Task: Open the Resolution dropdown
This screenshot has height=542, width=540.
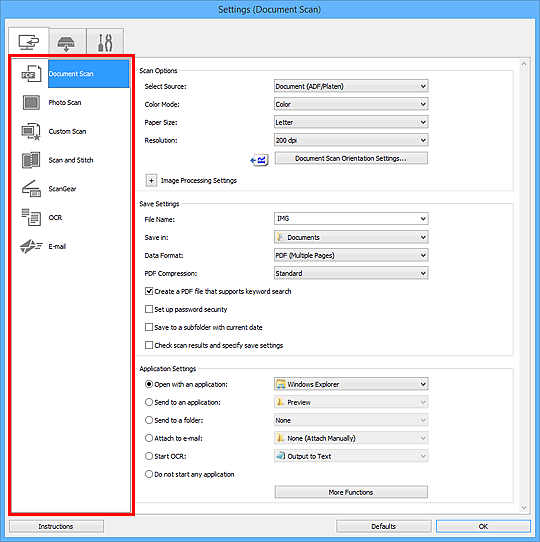Action: (351, 140)
